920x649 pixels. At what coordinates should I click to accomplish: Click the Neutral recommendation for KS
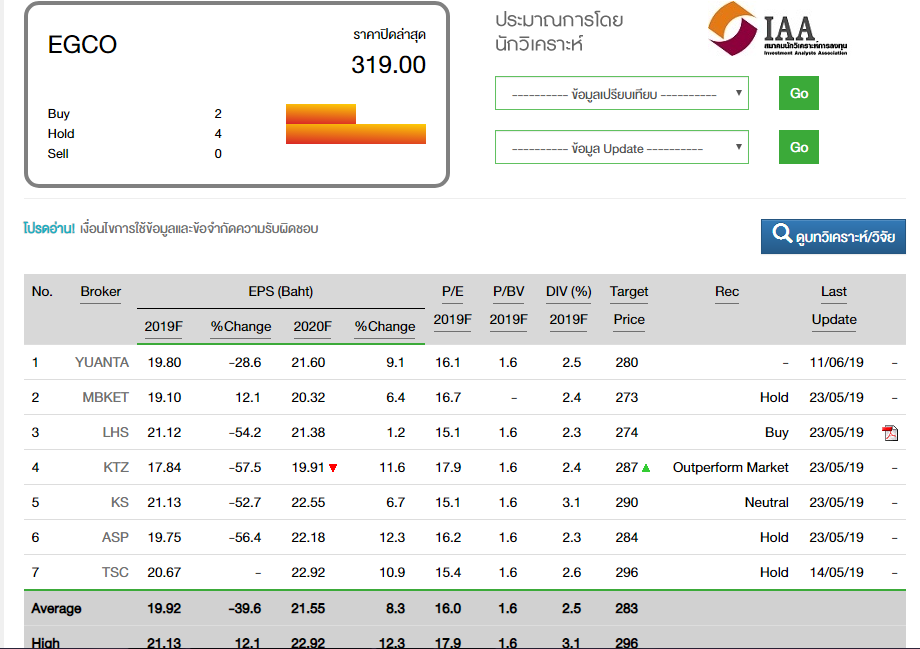tap(766, 502)
